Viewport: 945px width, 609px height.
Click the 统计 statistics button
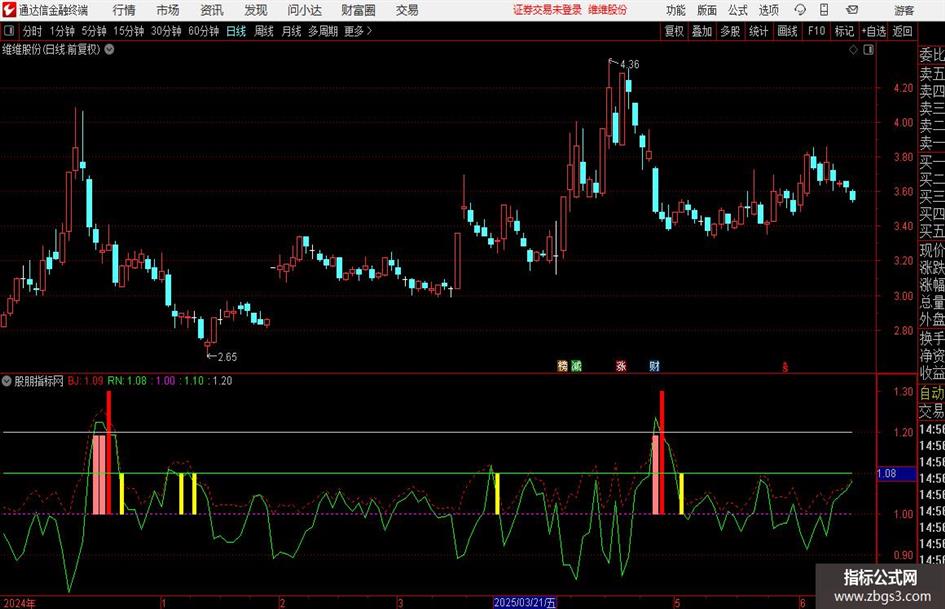[x=759, y=31]
